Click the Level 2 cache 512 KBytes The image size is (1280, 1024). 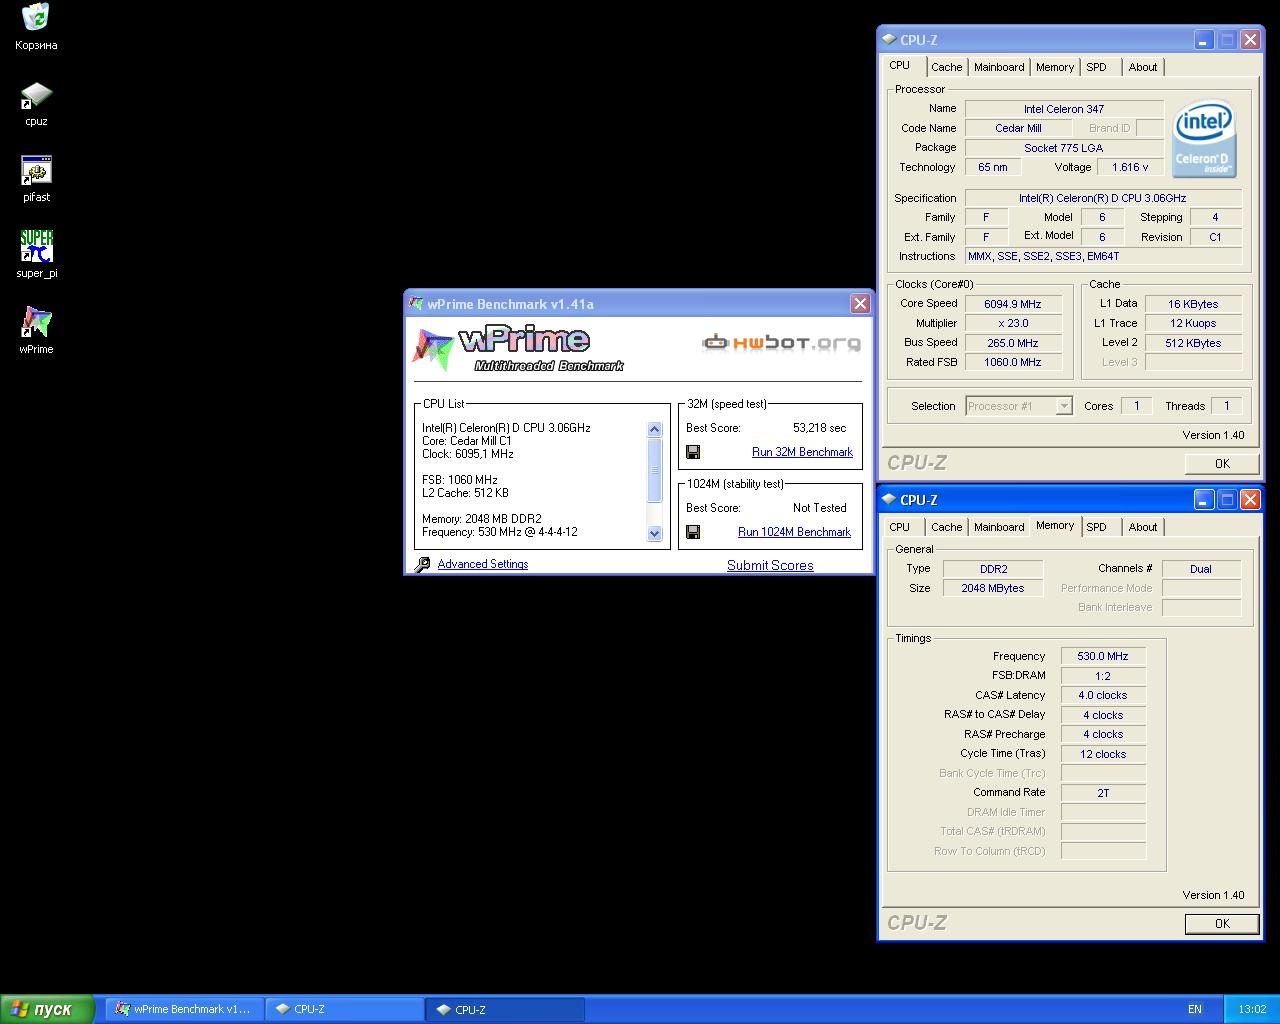pos(1194,343)
